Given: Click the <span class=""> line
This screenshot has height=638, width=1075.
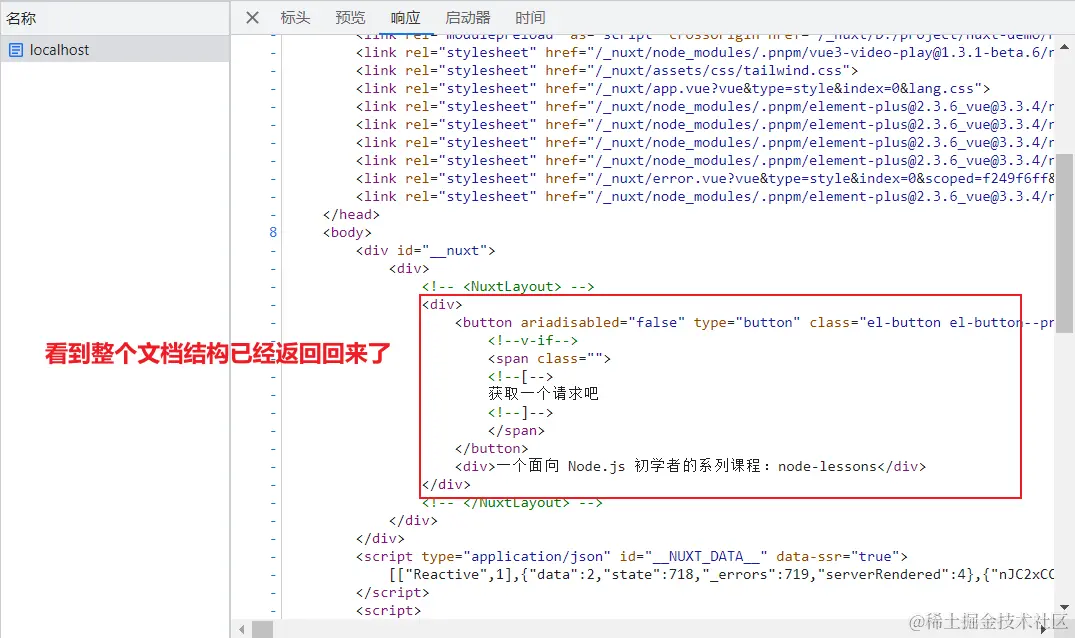Looking at the screenshot, I should point(549,358).
